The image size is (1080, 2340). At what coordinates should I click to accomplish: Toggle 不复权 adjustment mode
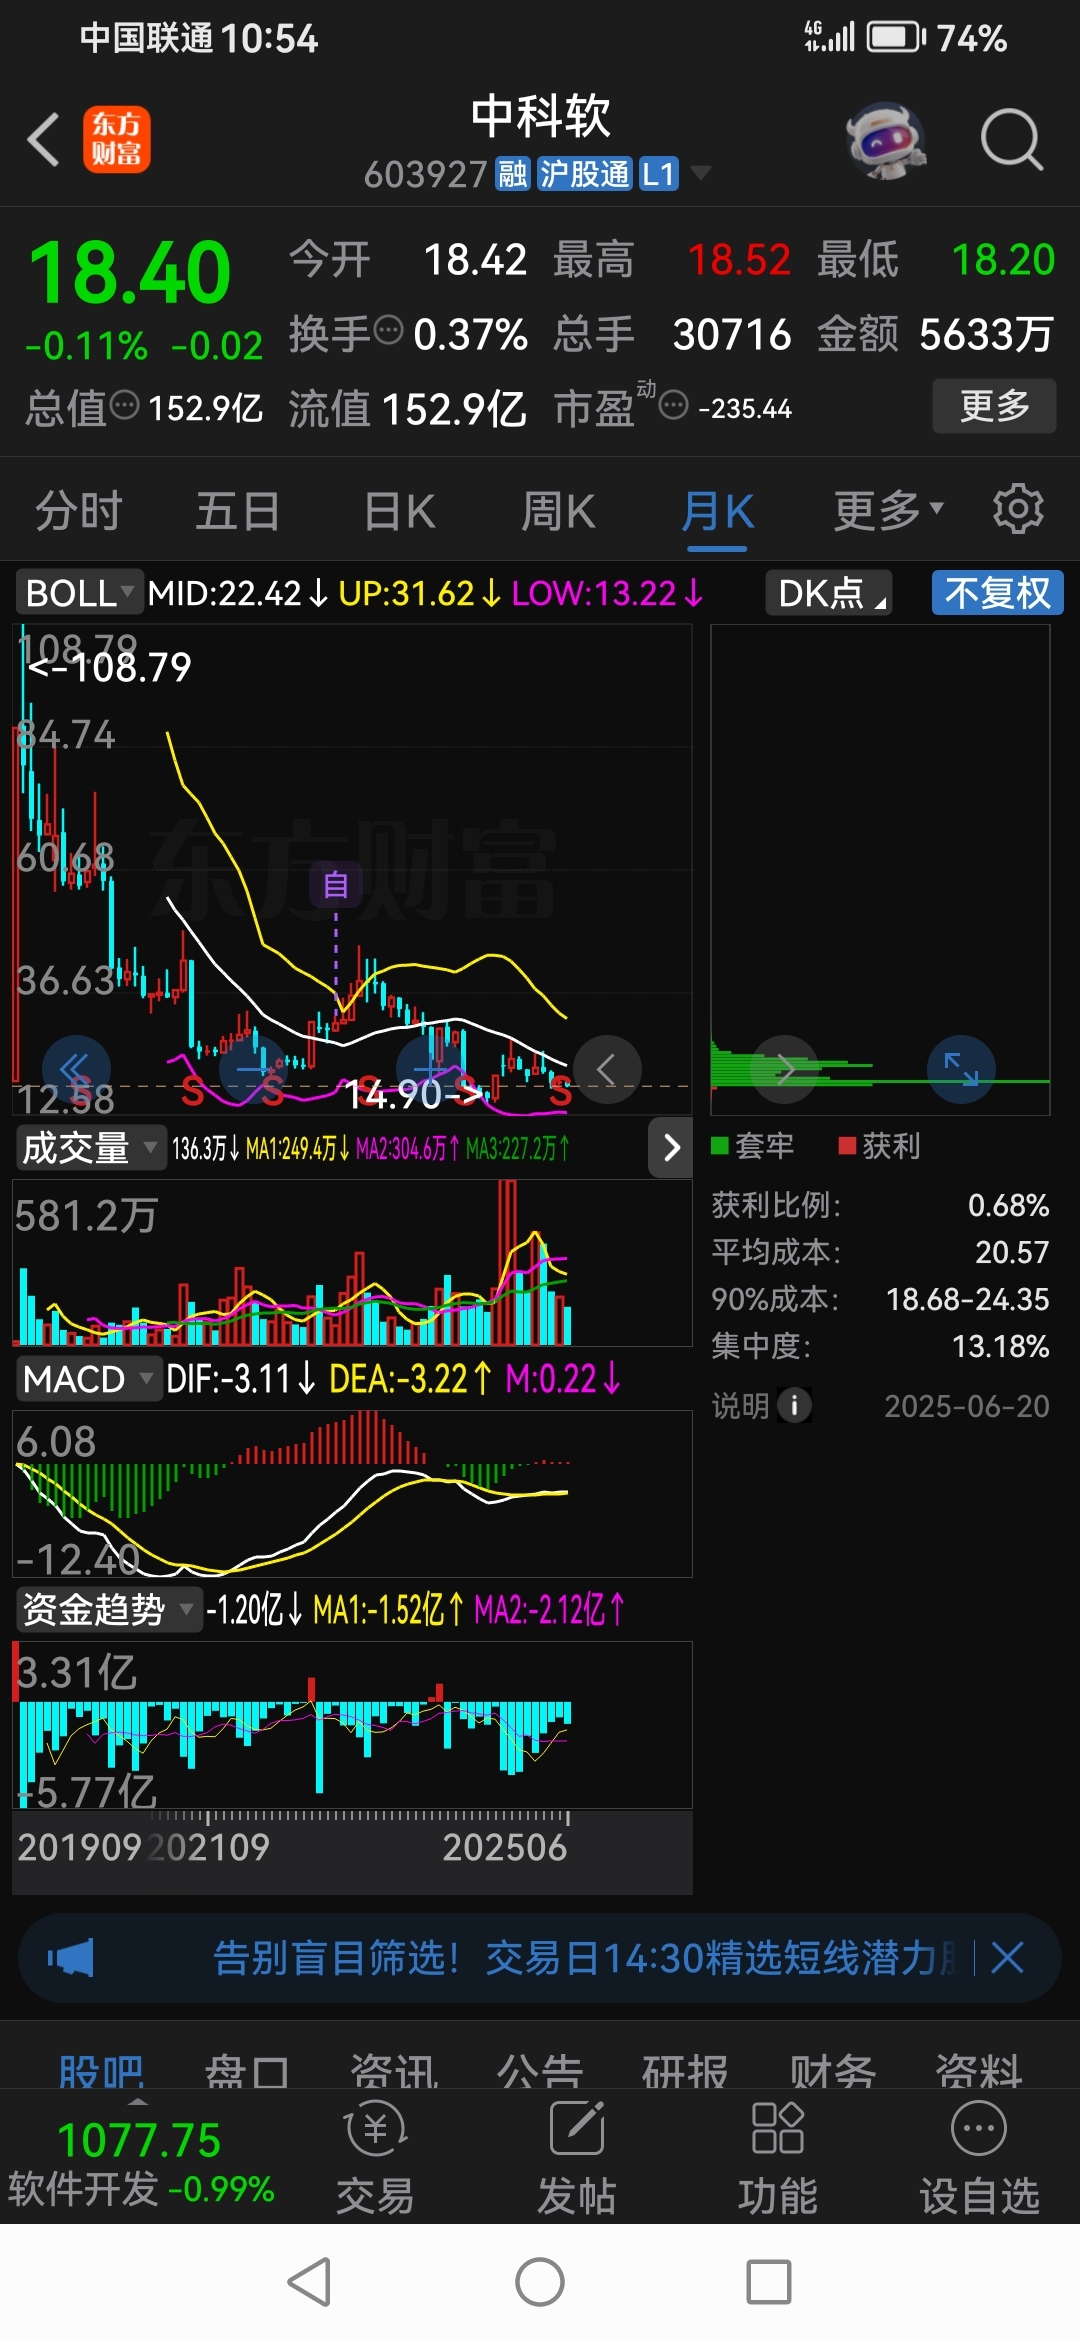click(x=997, y=593)
